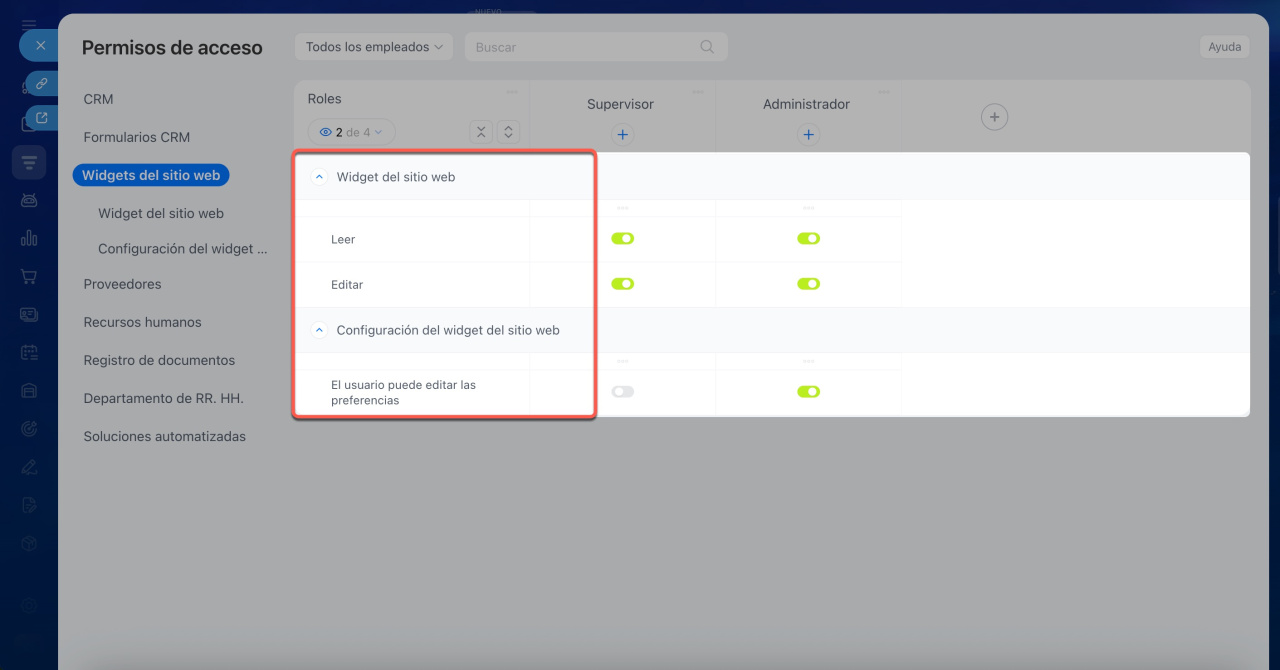Open the Recursos humanos section

[142, 322]
